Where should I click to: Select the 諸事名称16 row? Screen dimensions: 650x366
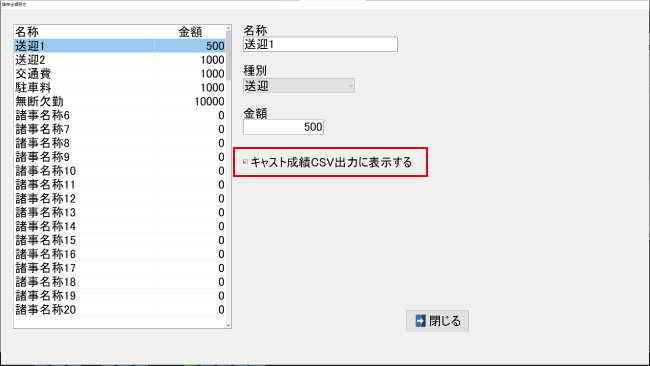pos(120,254)
